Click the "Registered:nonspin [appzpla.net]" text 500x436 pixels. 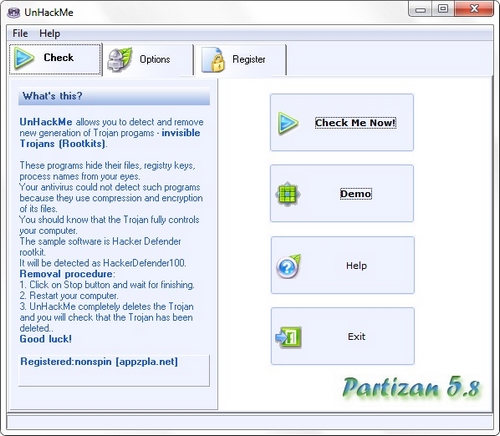(x=99, y=362)
